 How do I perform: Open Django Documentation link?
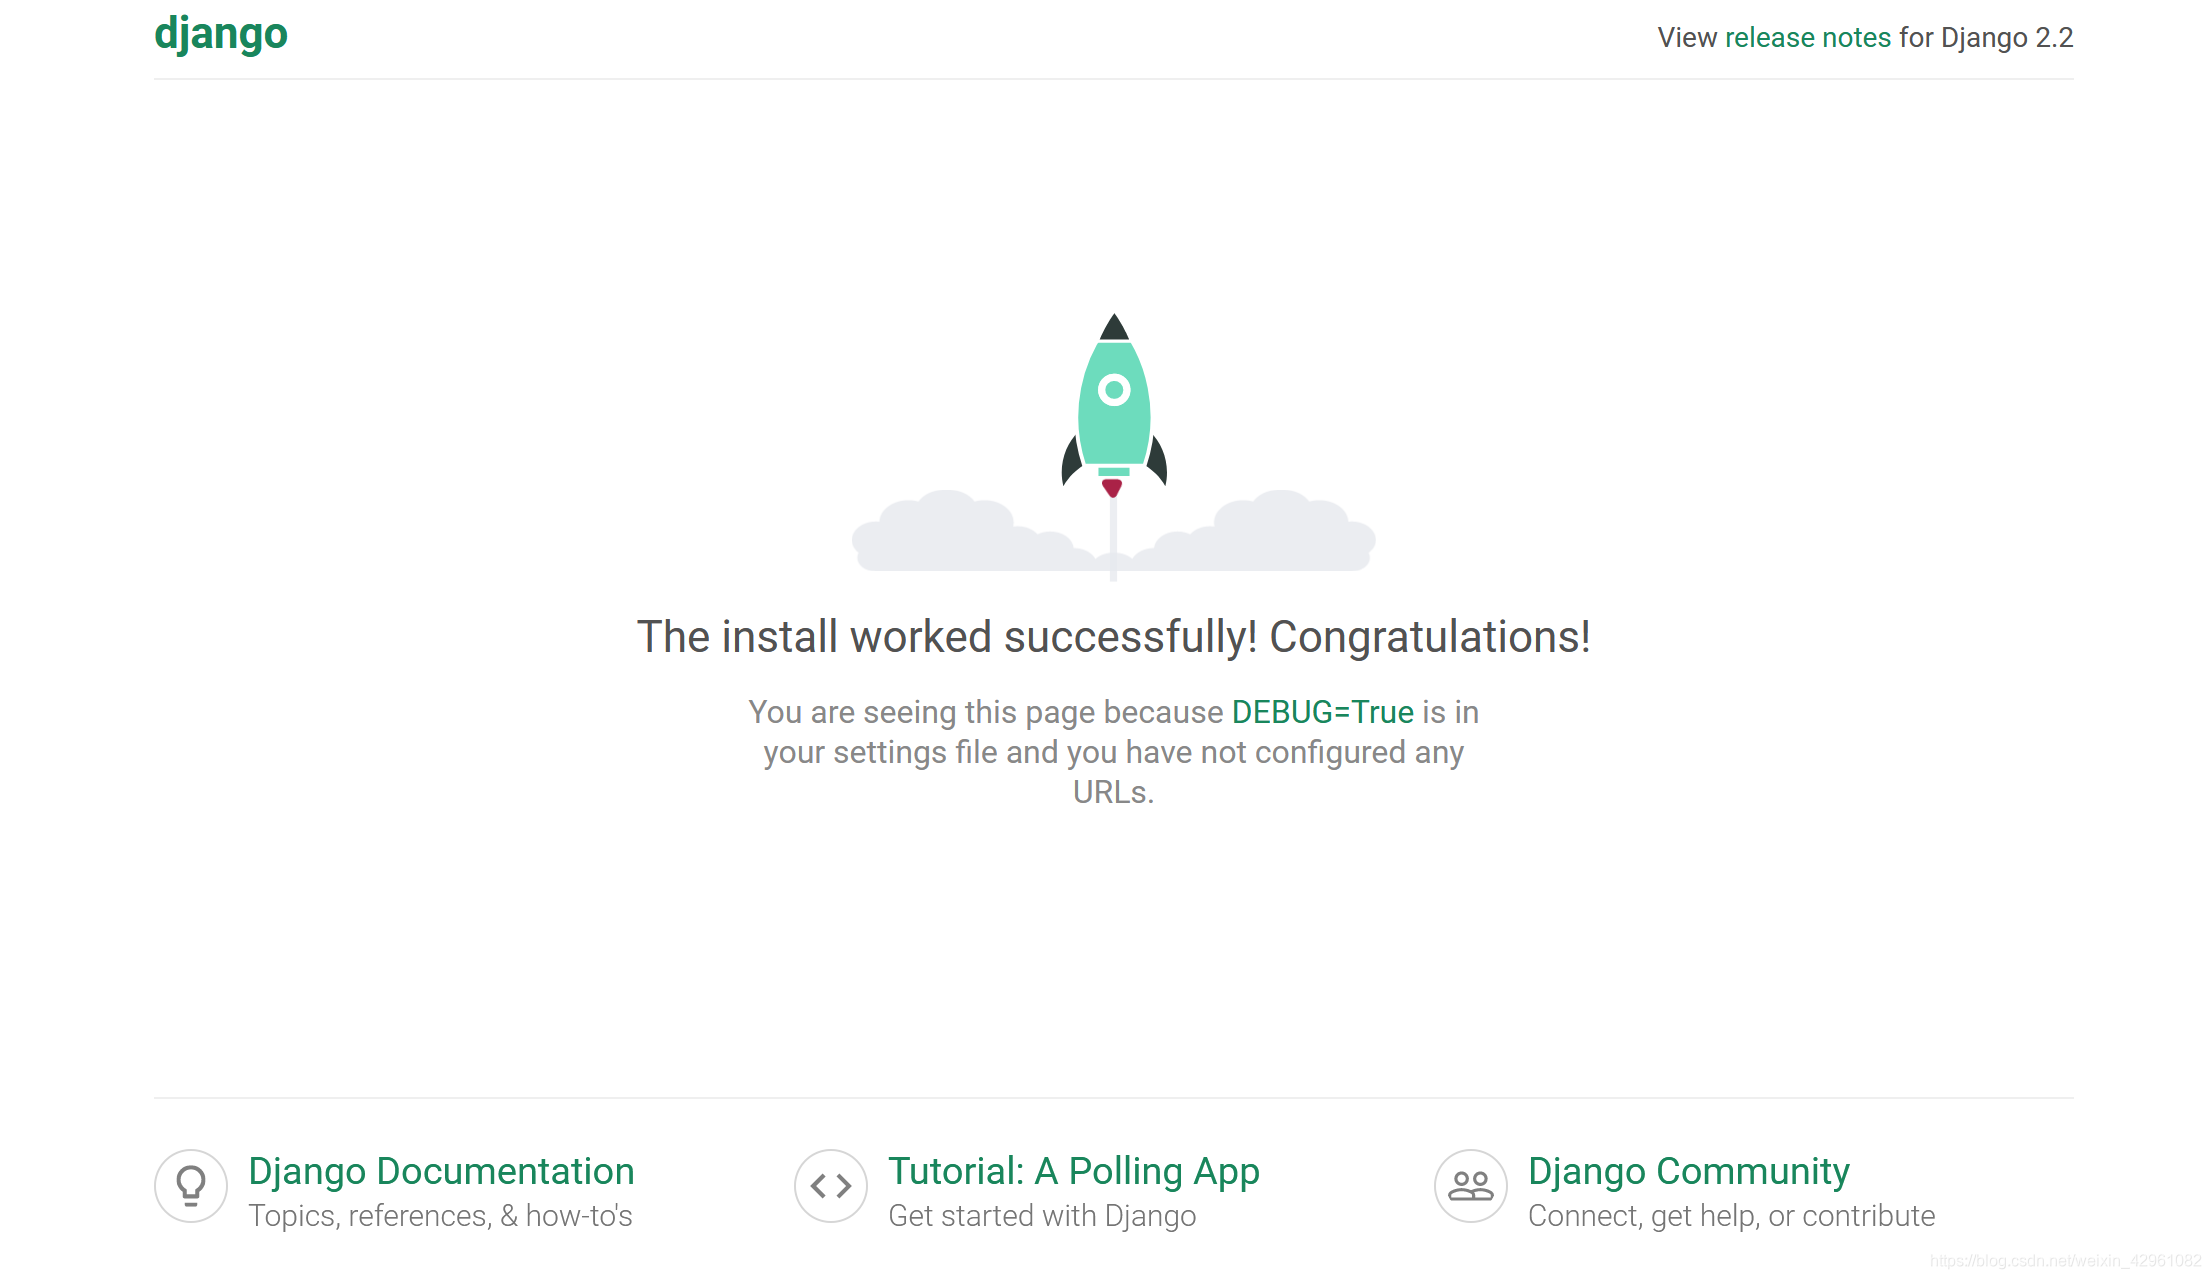click(x=442, y=1171)
